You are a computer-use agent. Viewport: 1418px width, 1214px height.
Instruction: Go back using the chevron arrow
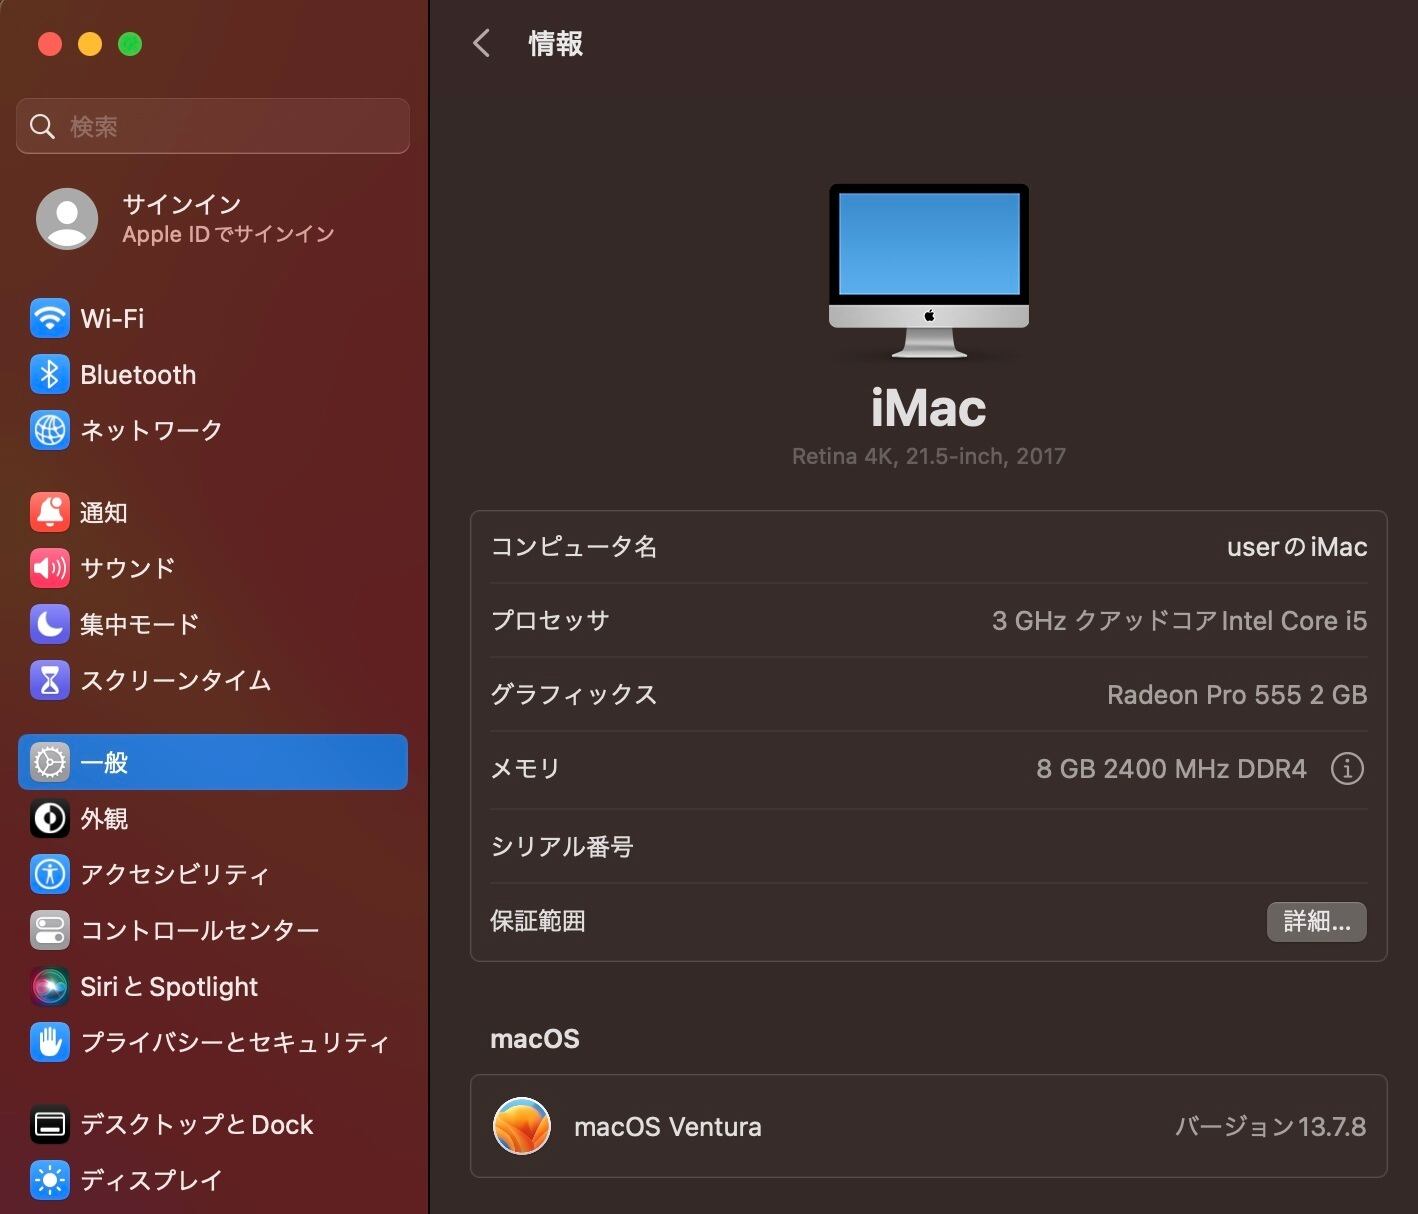pos(481,43)
